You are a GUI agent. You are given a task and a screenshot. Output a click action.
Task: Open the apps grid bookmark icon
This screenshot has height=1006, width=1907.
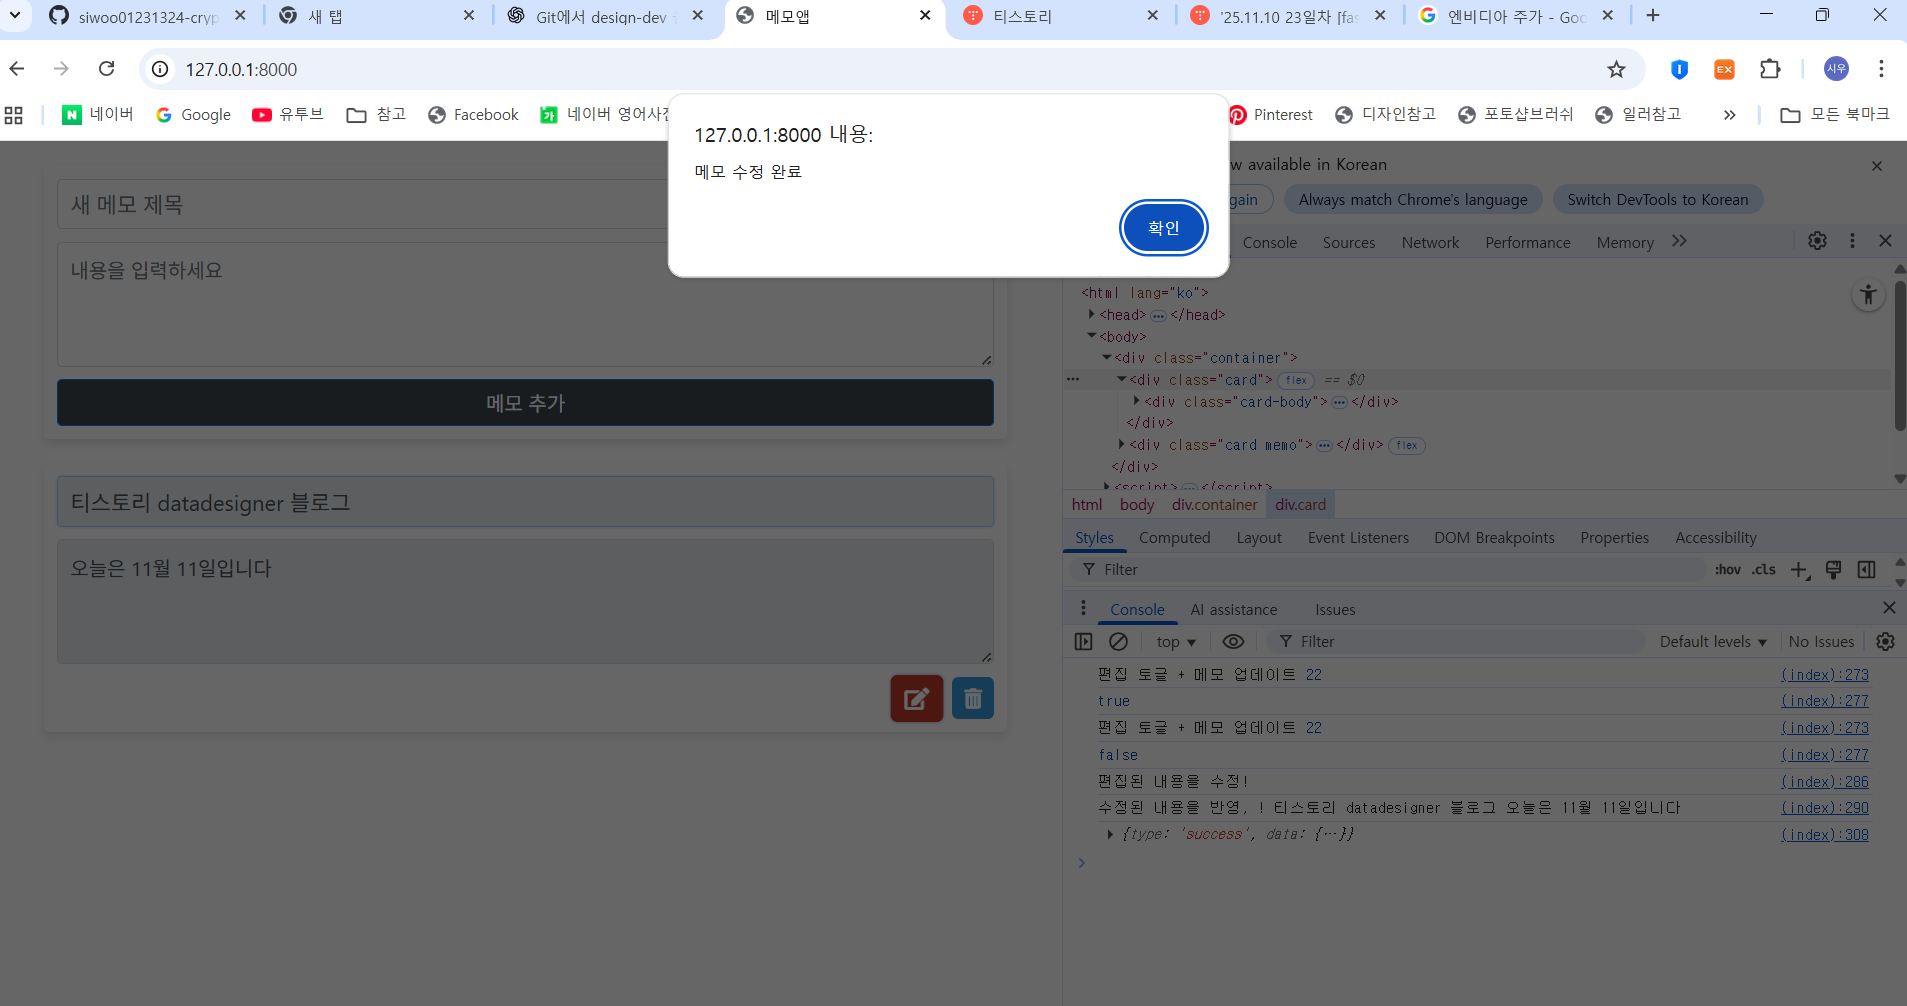pos(14,115)
